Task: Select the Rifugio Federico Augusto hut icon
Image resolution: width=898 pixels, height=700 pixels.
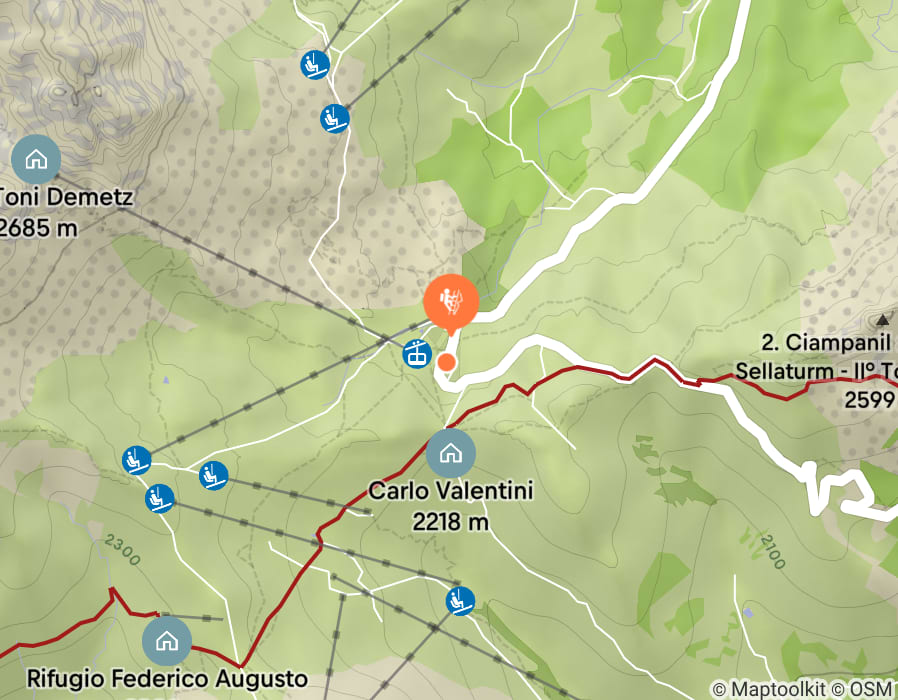Action: (167, 641)
